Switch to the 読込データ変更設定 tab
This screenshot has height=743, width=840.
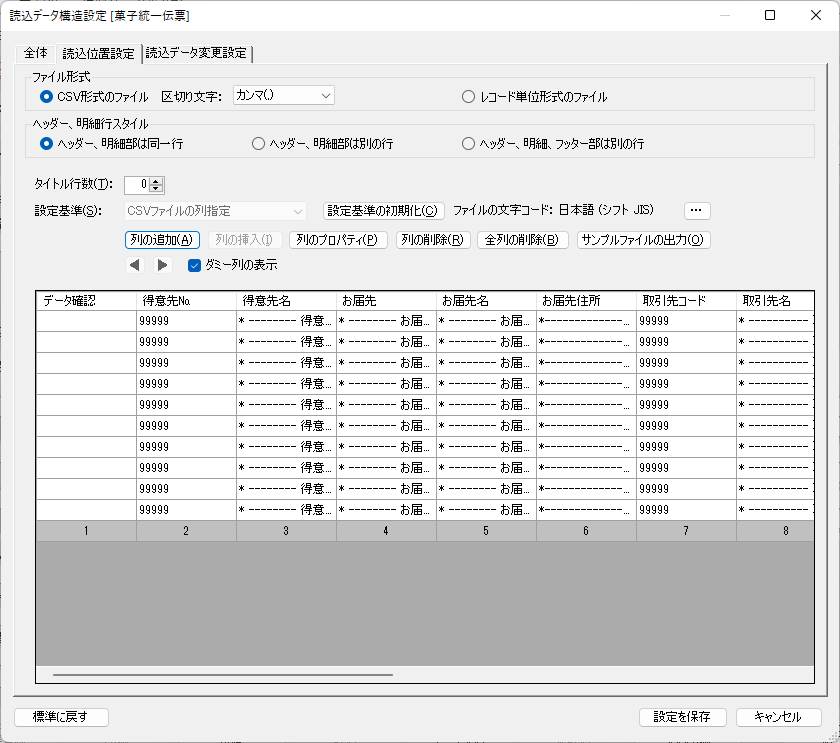tap(196, 53)
